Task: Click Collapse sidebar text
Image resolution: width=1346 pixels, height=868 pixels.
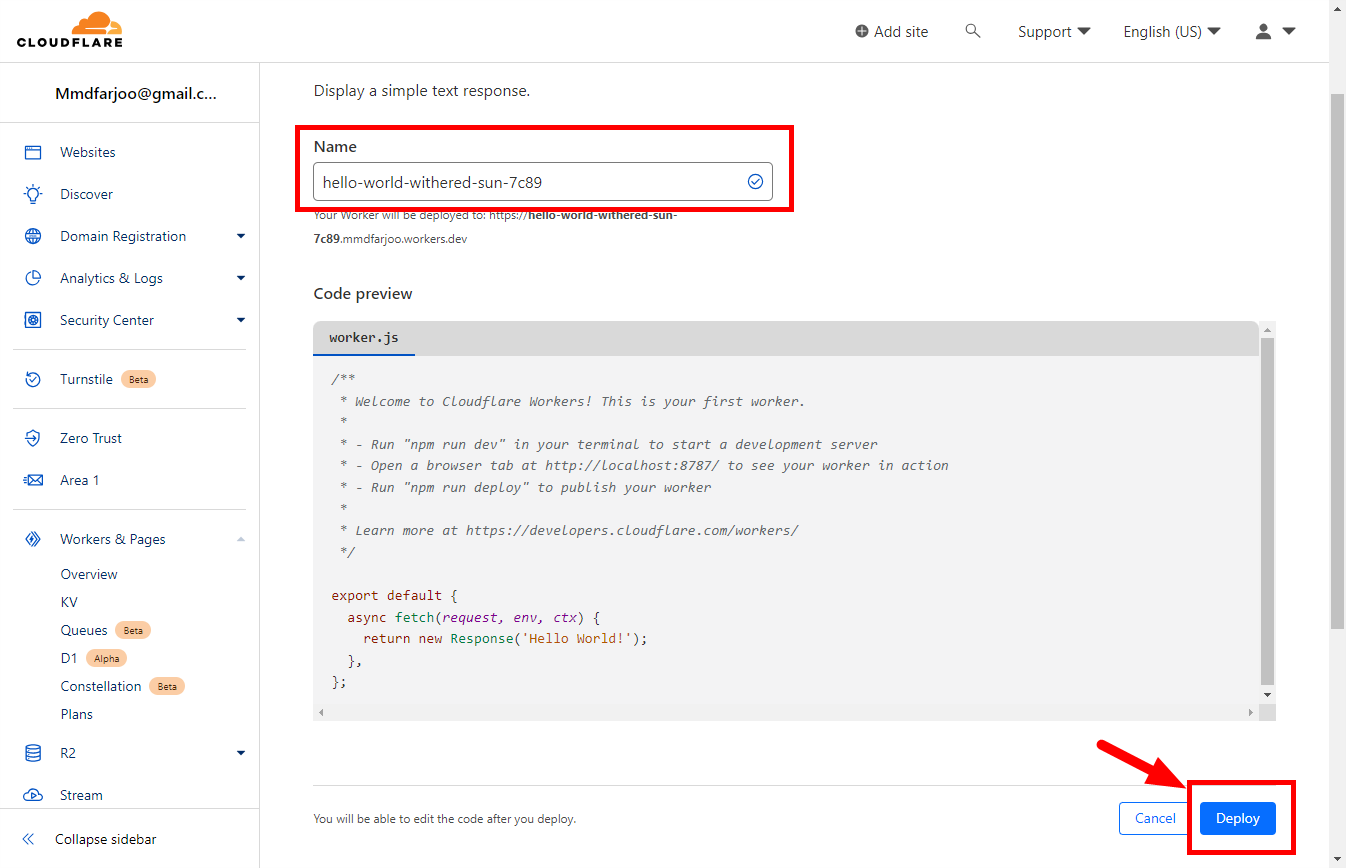Action: pyautogui.click(x=106, y=839)
